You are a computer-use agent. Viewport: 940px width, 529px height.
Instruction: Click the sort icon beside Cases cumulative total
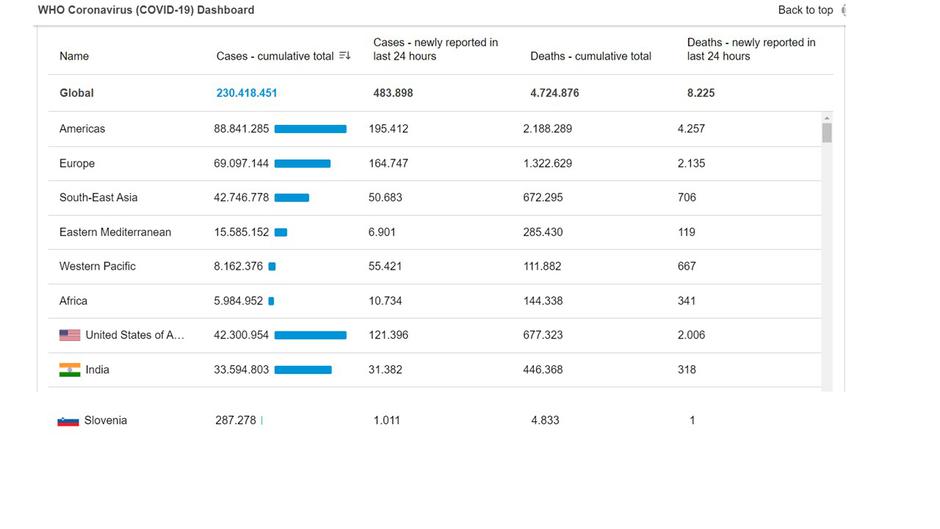(345, 56)
